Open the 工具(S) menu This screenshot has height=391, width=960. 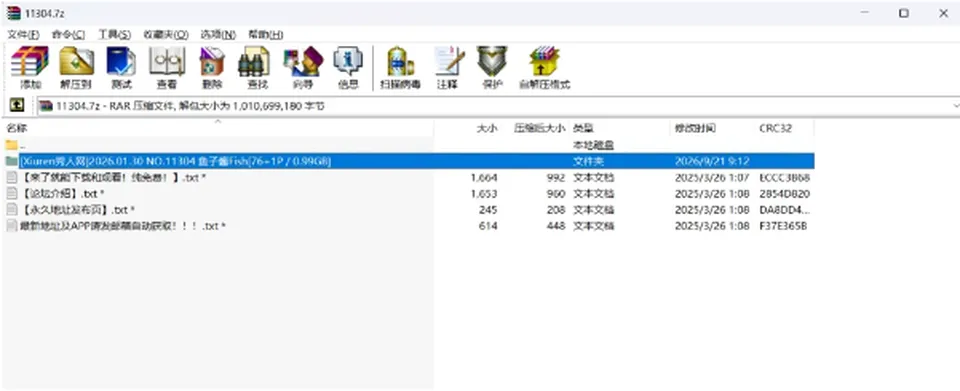point(114,34)
